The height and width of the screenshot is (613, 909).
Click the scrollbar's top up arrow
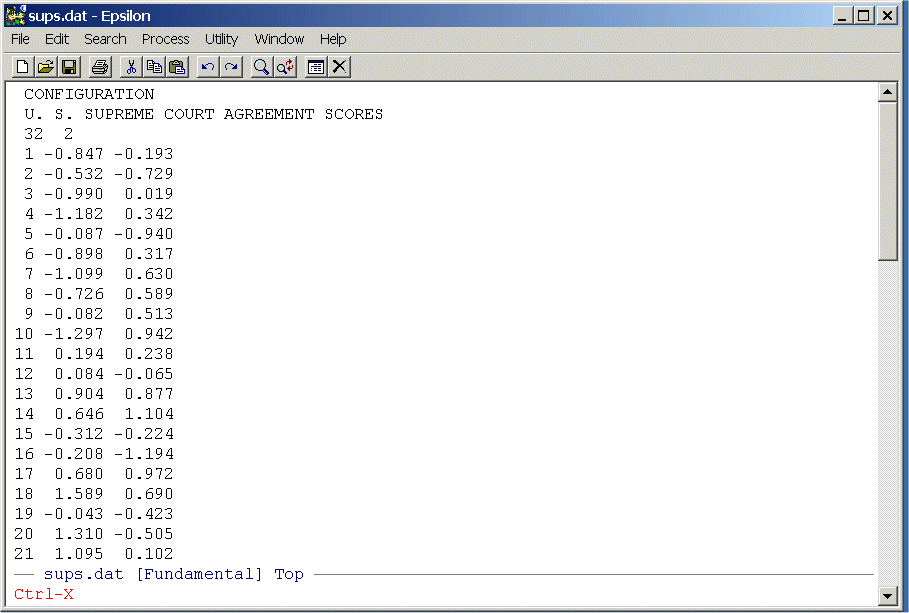887,92
